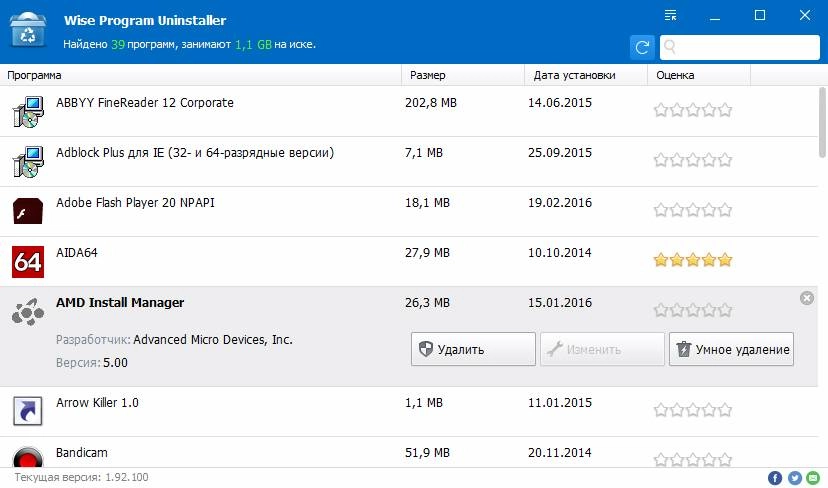This screenshot has width=828, height=488.
Task: Click the vertical scrollbar thumb
Action: coord(822,123)
